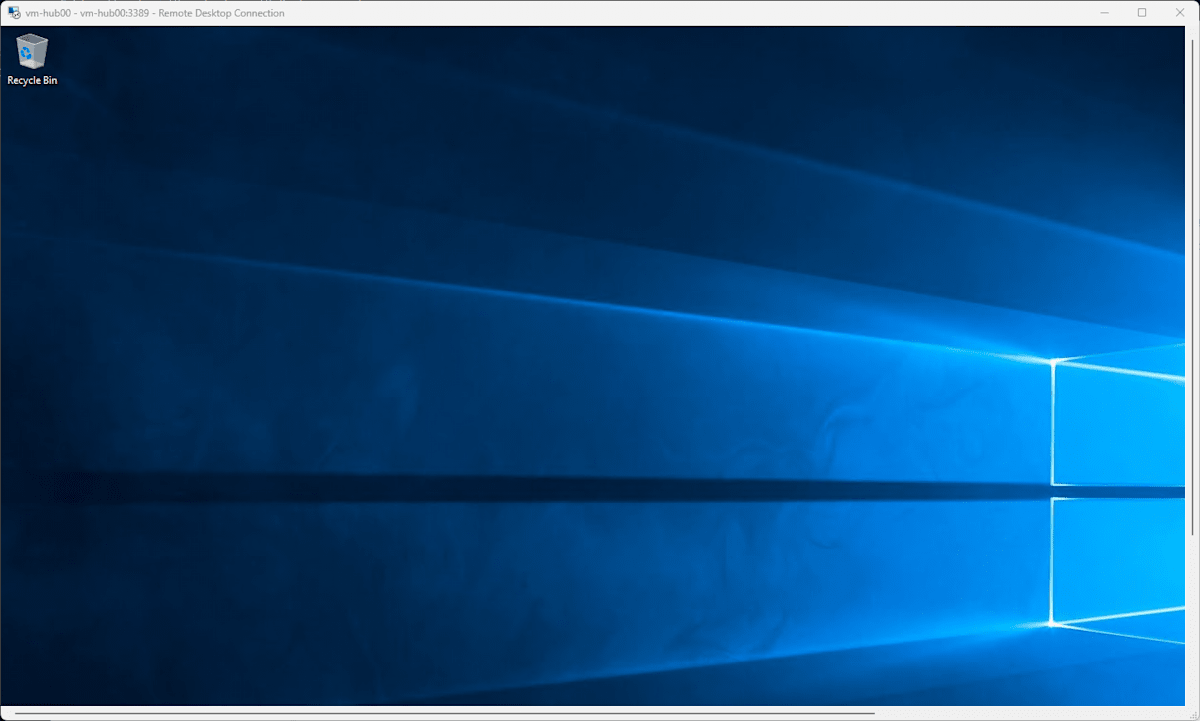
Task: Minimize the Remote Desktop Connection window
Action: 1105,13
